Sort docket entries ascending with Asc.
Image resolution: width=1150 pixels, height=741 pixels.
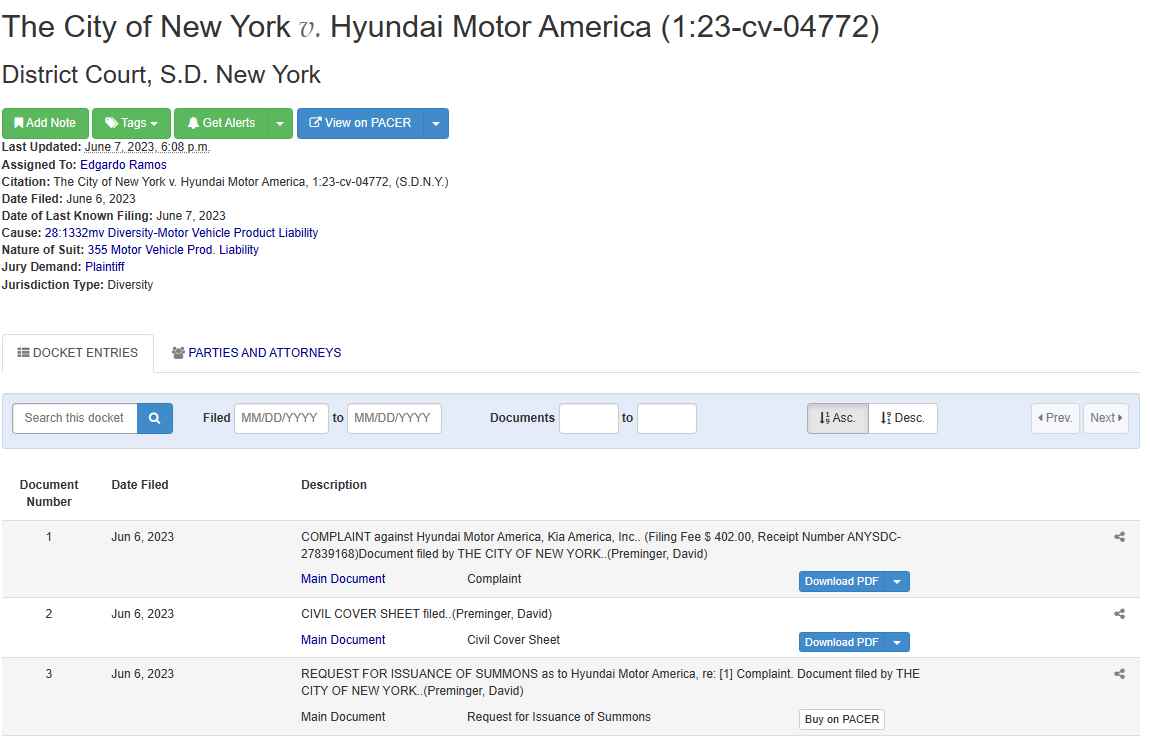[838, 418]
